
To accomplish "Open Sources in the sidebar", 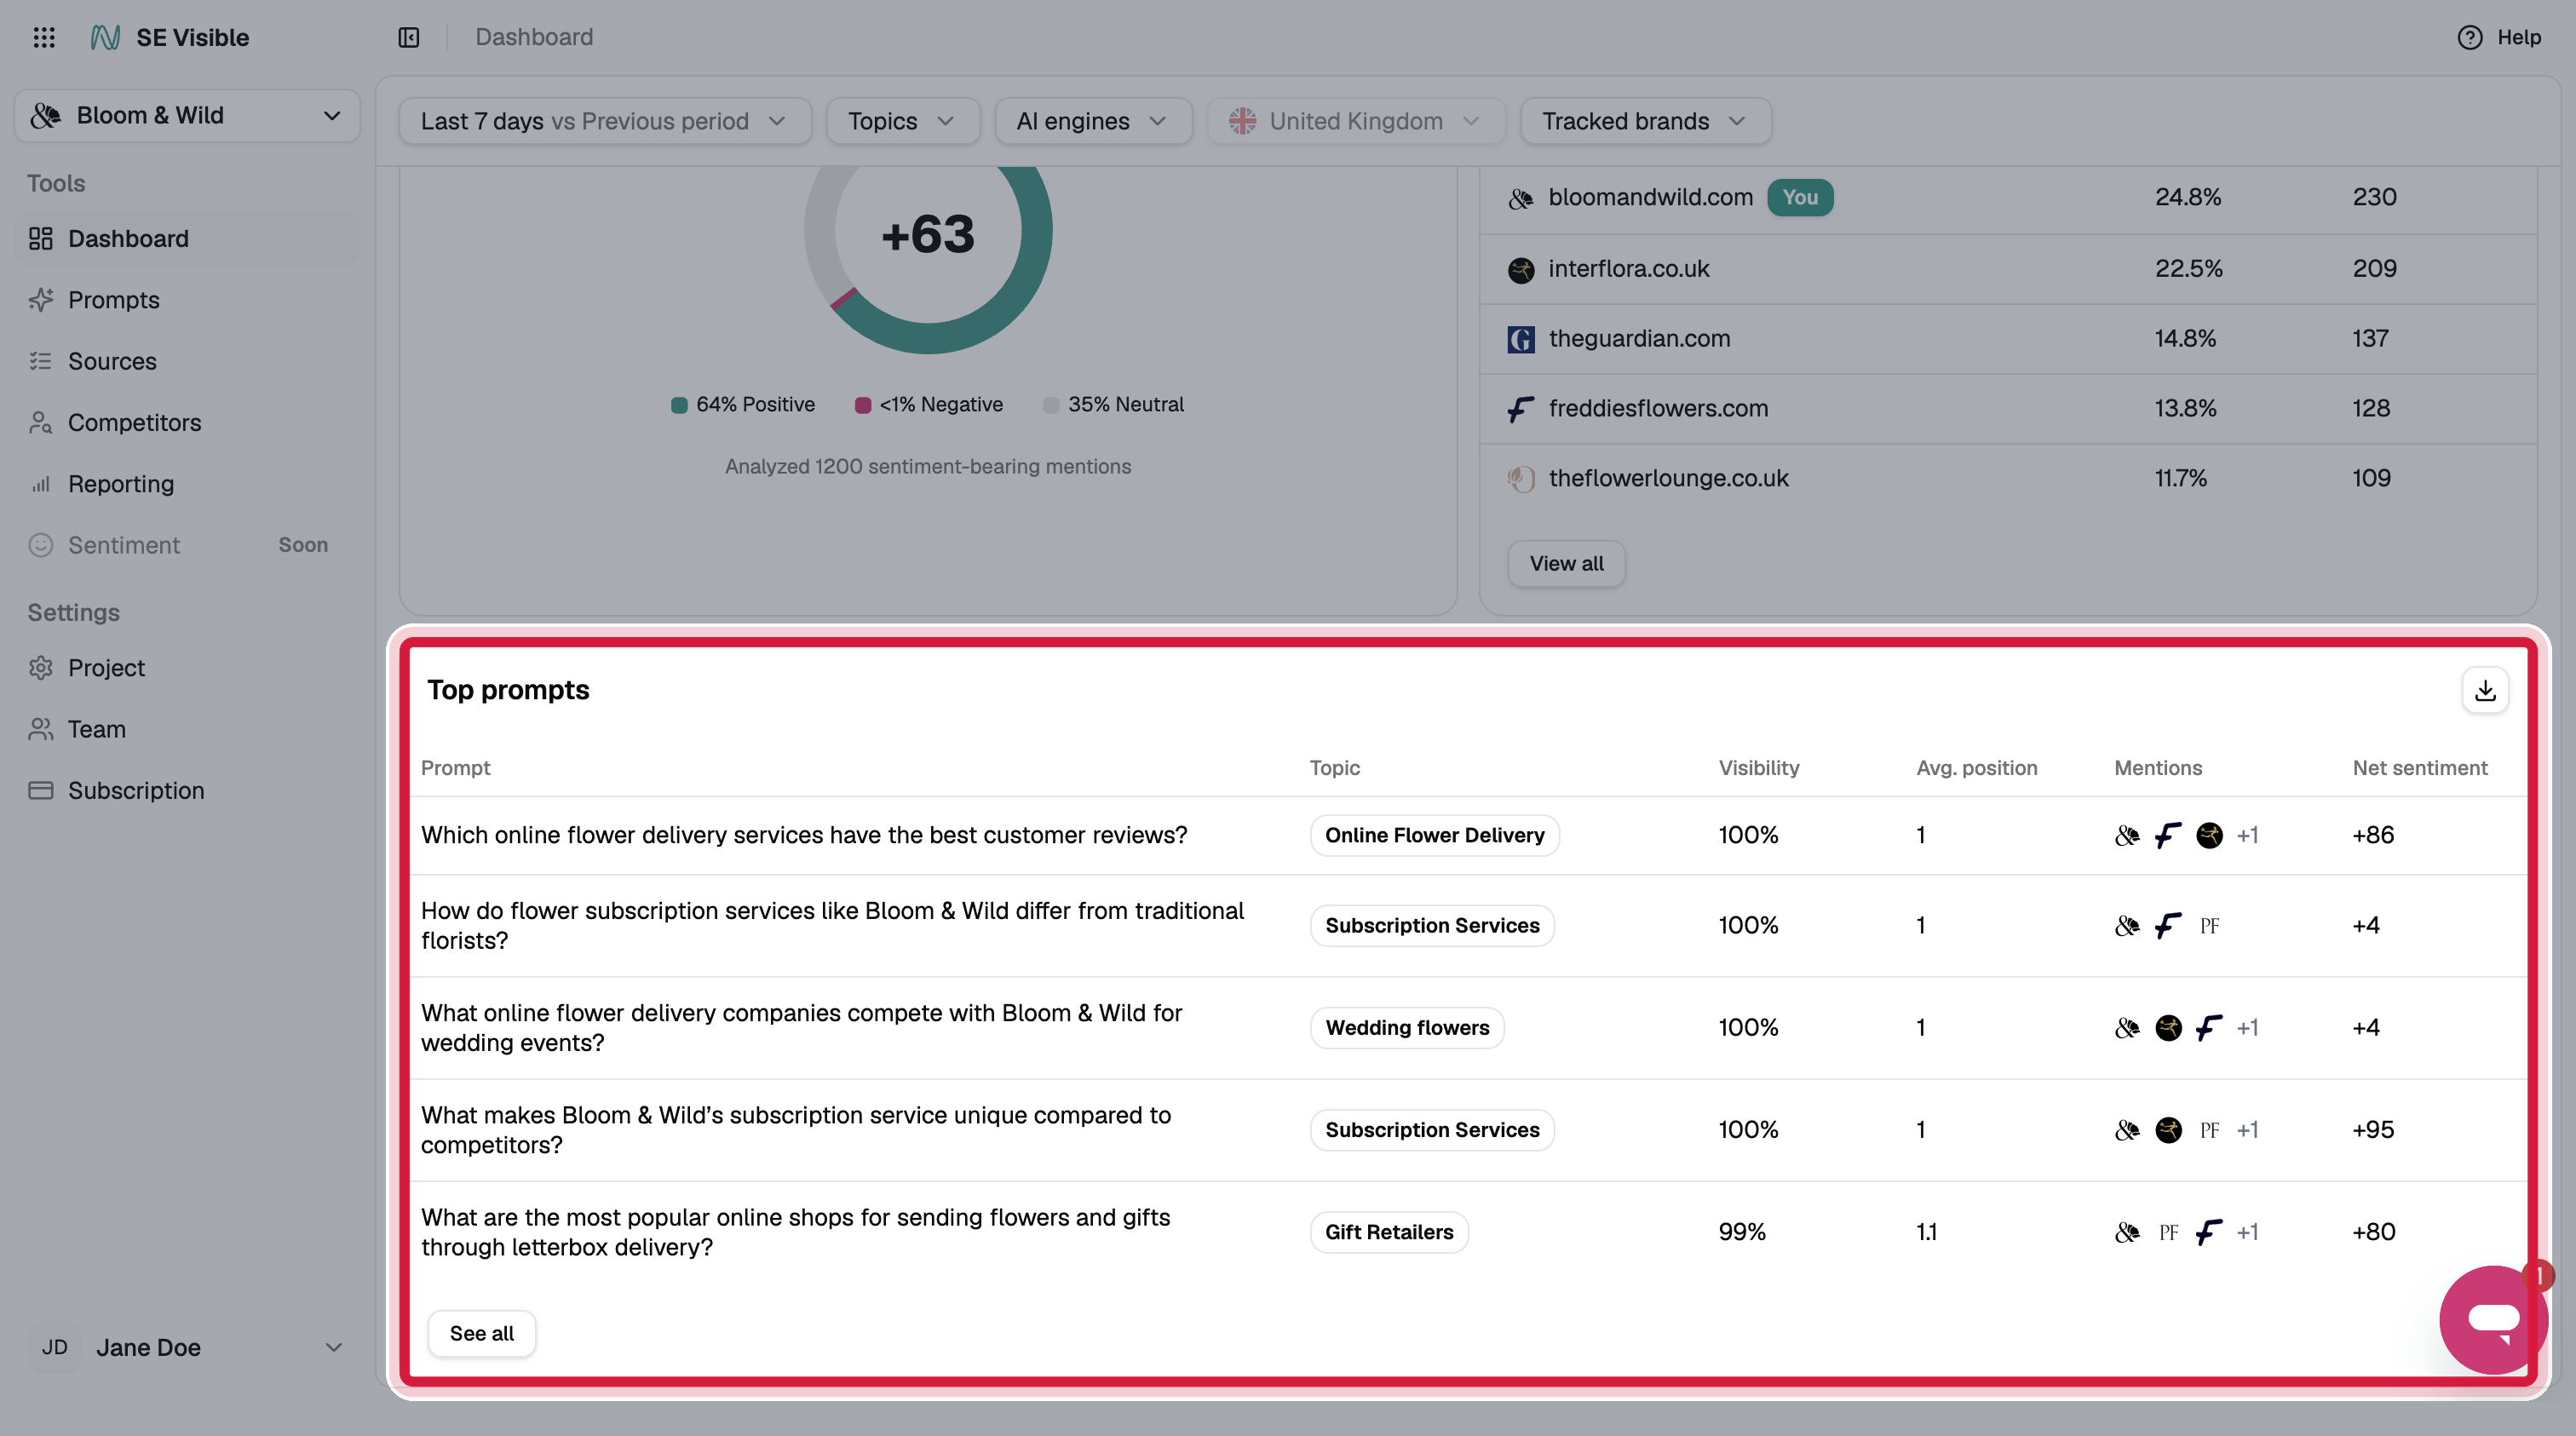I will (187, 361).
